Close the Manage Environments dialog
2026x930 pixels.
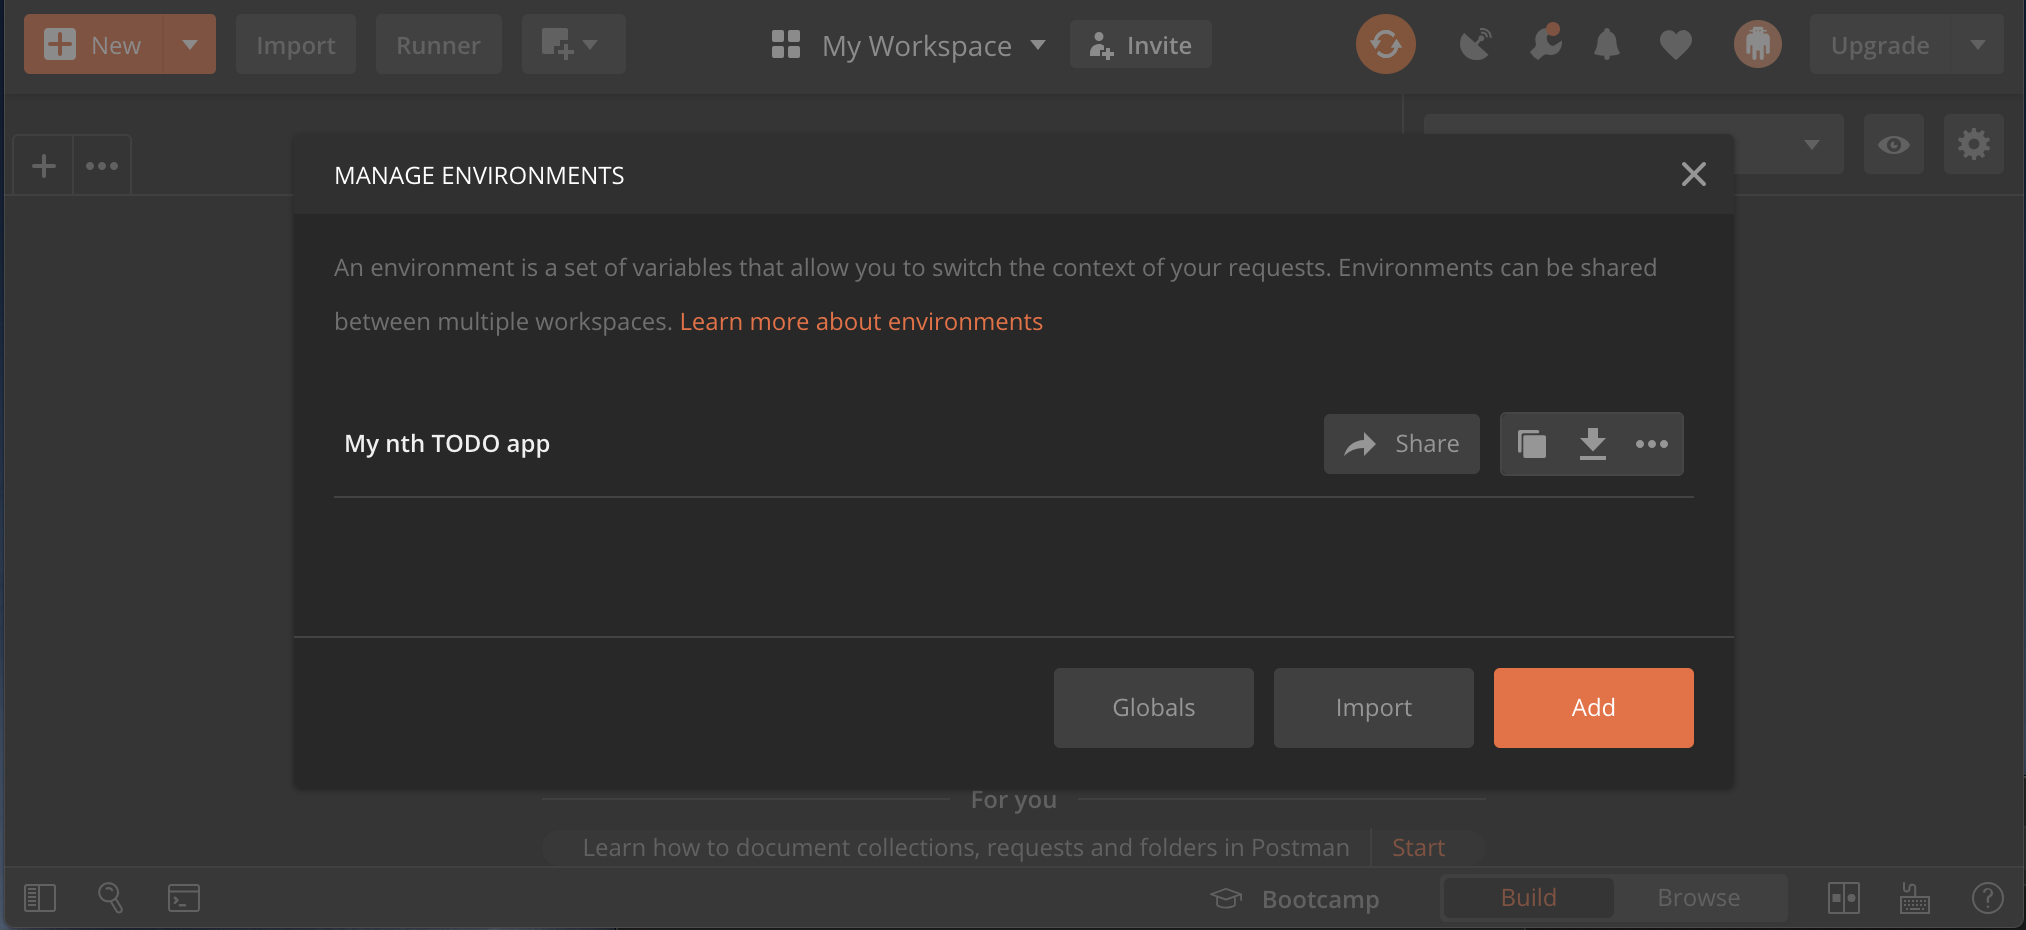(1693, 174)
